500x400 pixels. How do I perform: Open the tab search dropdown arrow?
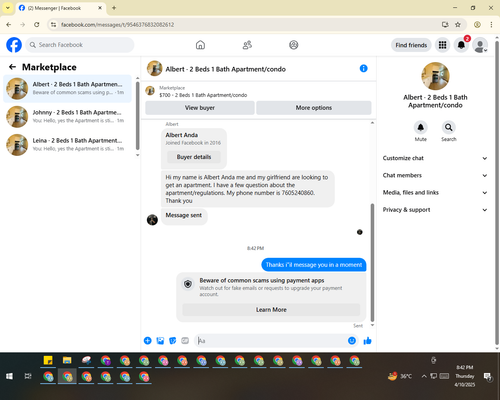coord(7,8)
